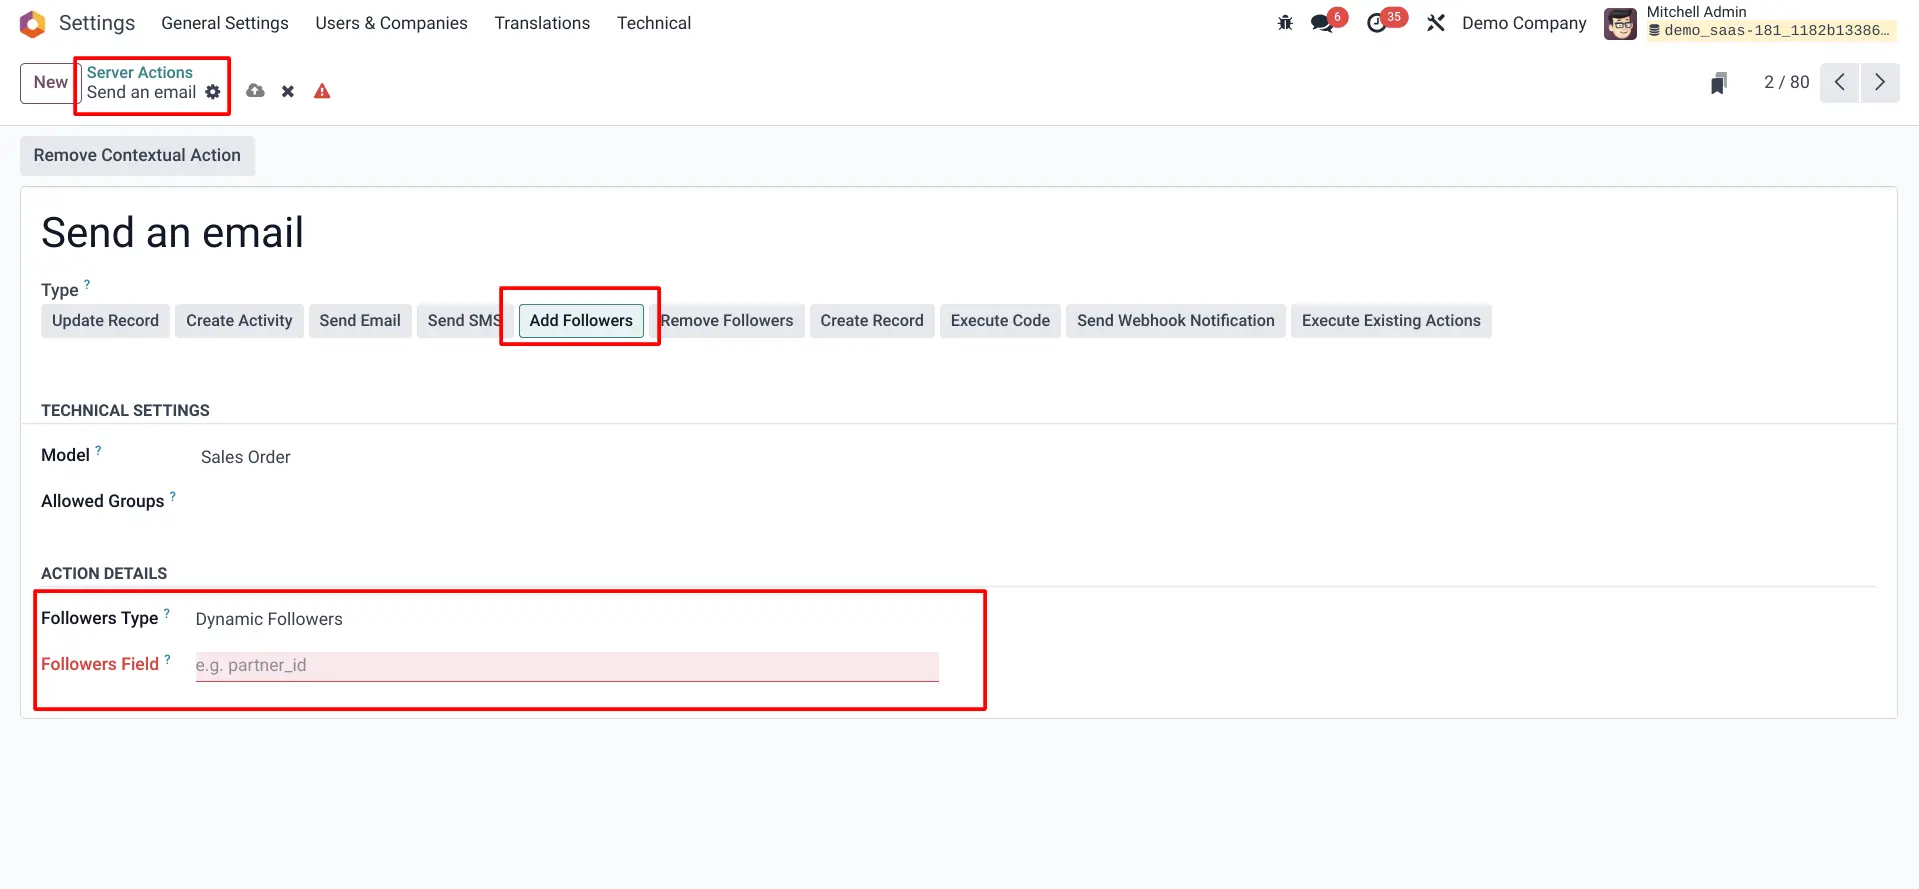Click the Odoo Settings app logo
Screen dimensions: 1919x889
[x=32, y=23]
